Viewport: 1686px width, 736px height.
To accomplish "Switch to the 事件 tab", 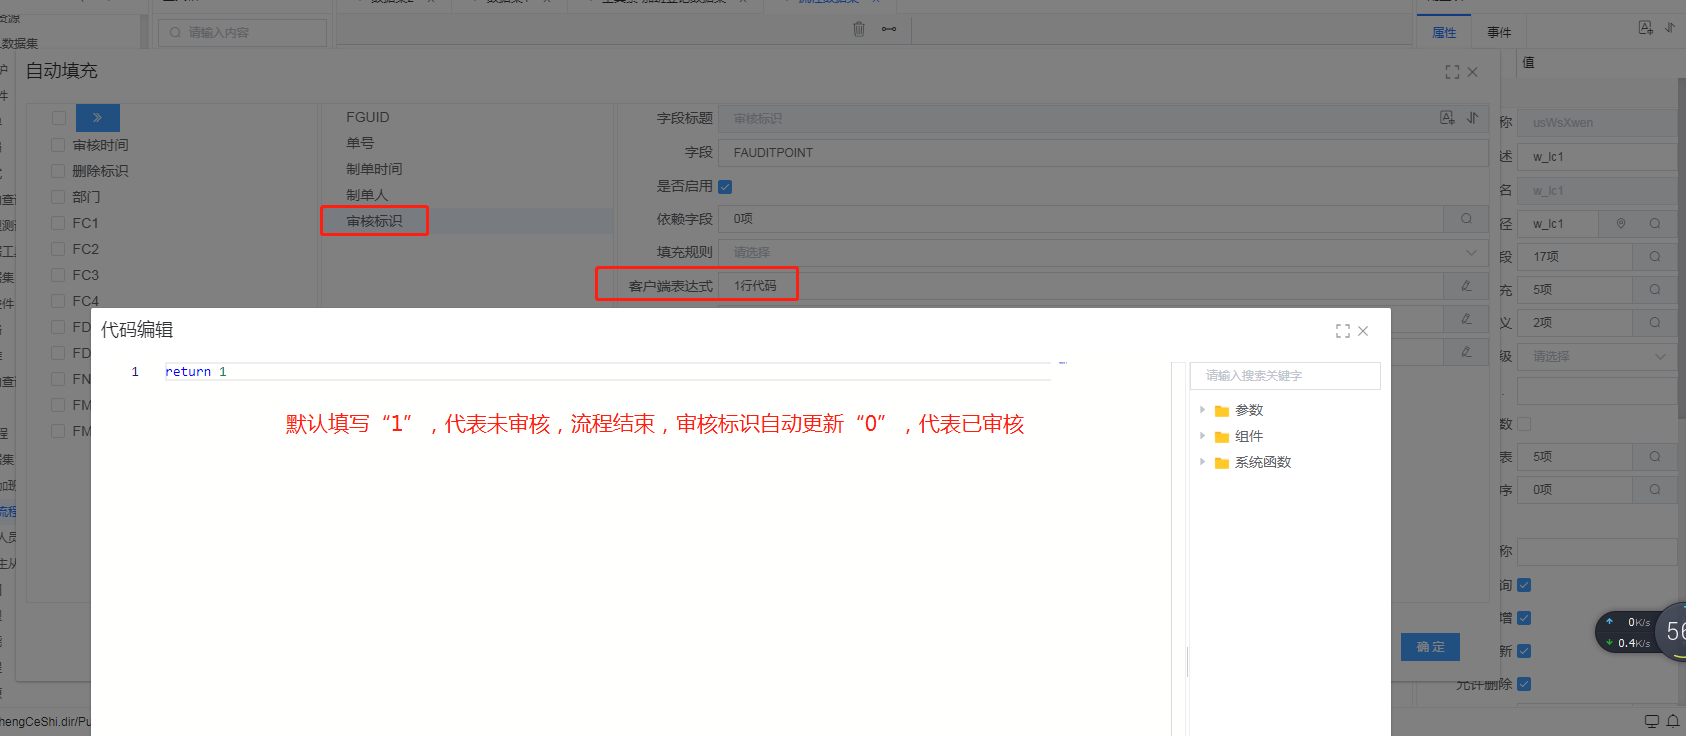I will point(1498,33).
